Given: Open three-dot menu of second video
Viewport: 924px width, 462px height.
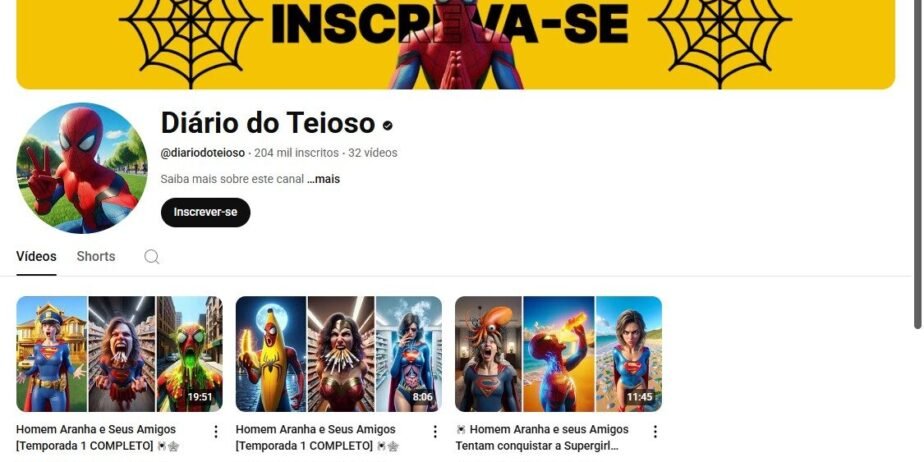Looking at the screenshot, I should [435, 432].
